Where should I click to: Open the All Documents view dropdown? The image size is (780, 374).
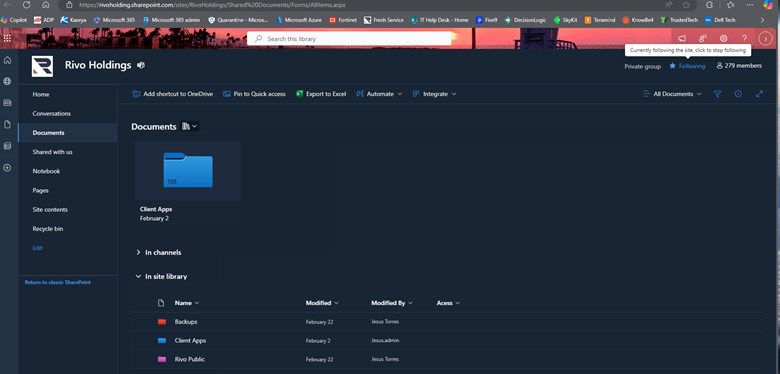(672, 94)
